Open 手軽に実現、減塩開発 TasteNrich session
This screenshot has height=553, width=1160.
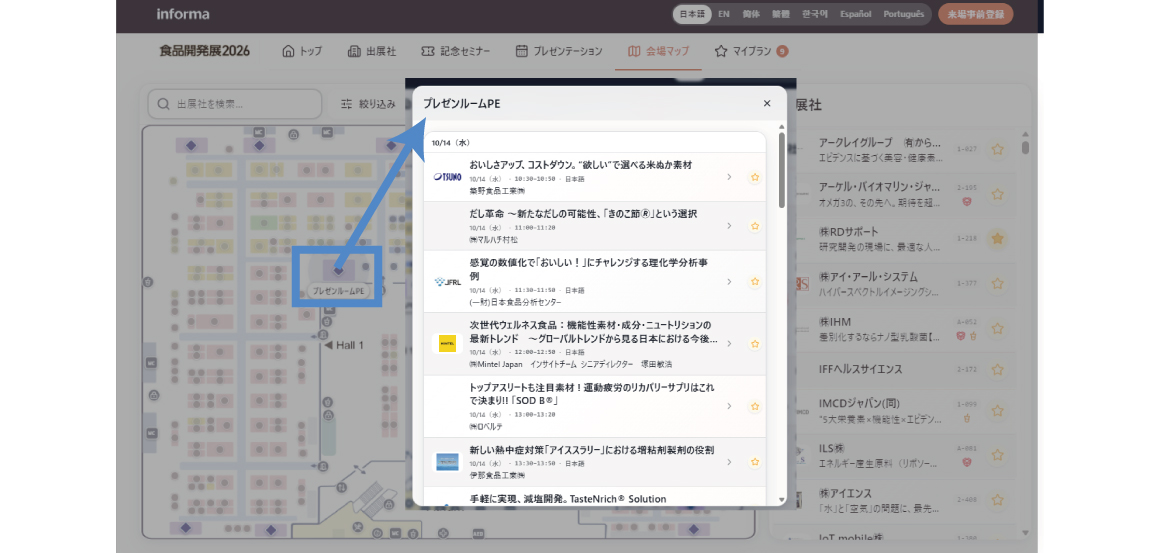tap(568, 499)
